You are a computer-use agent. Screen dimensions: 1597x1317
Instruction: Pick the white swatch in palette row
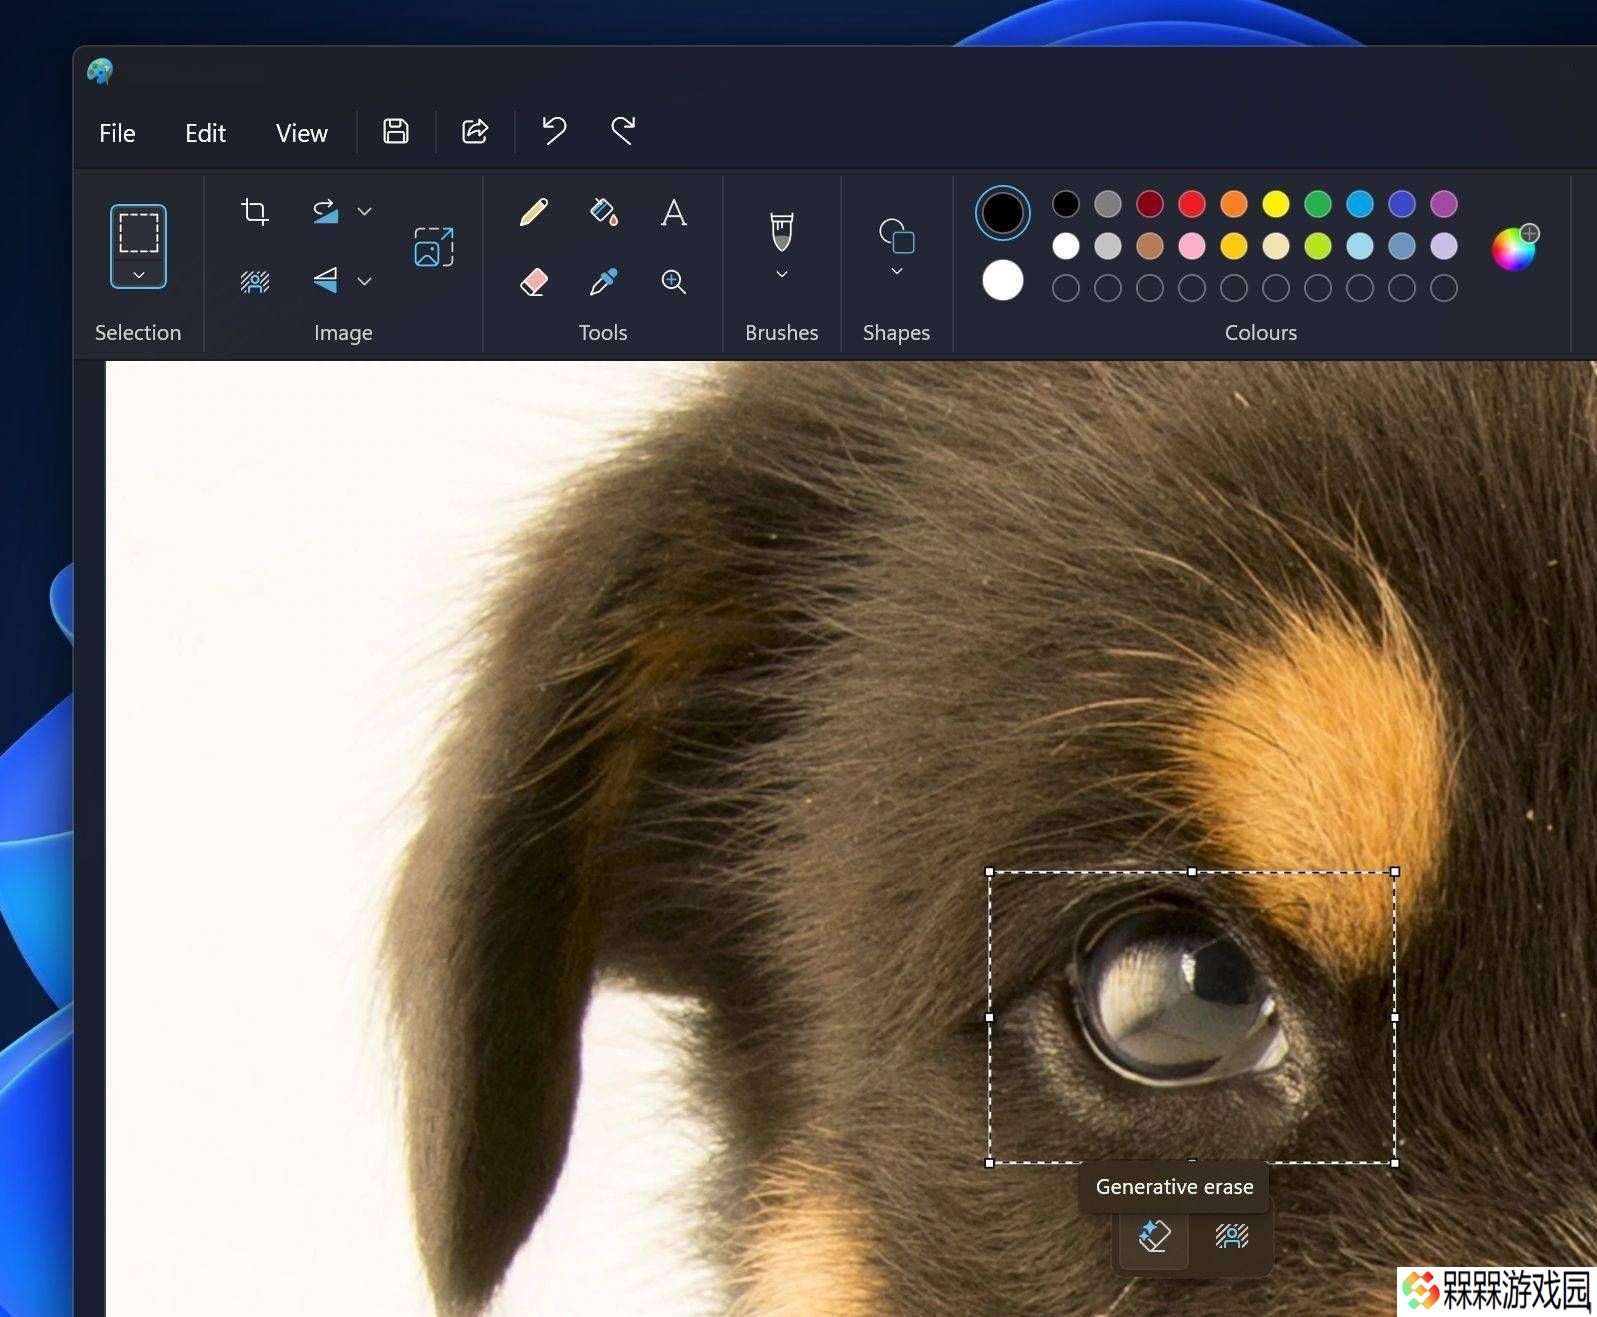(1066, 246)
